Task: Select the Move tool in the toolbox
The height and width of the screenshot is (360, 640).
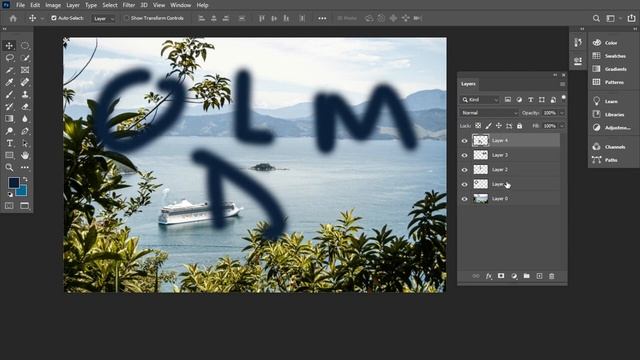Action: (9, 46)
